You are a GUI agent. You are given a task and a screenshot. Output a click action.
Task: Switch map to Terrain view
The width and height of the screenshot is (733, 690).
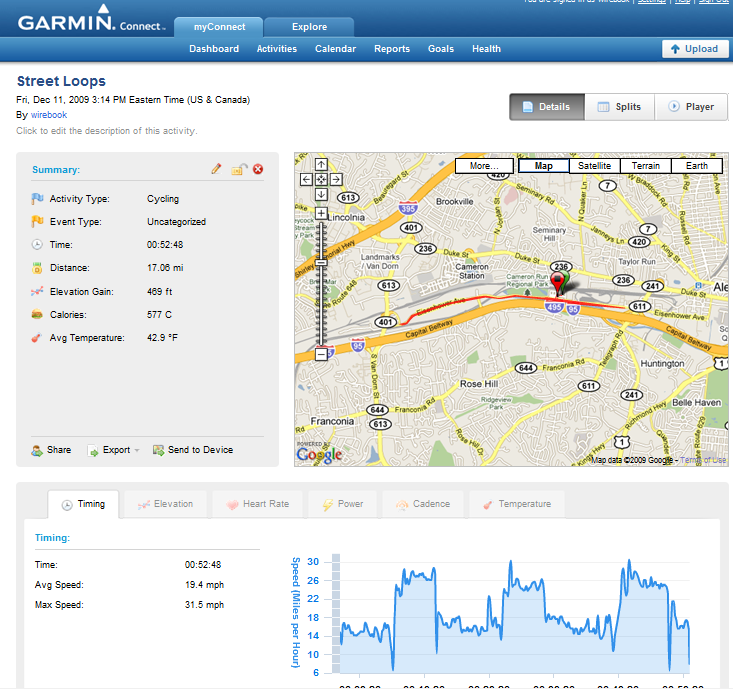point(646,166)
